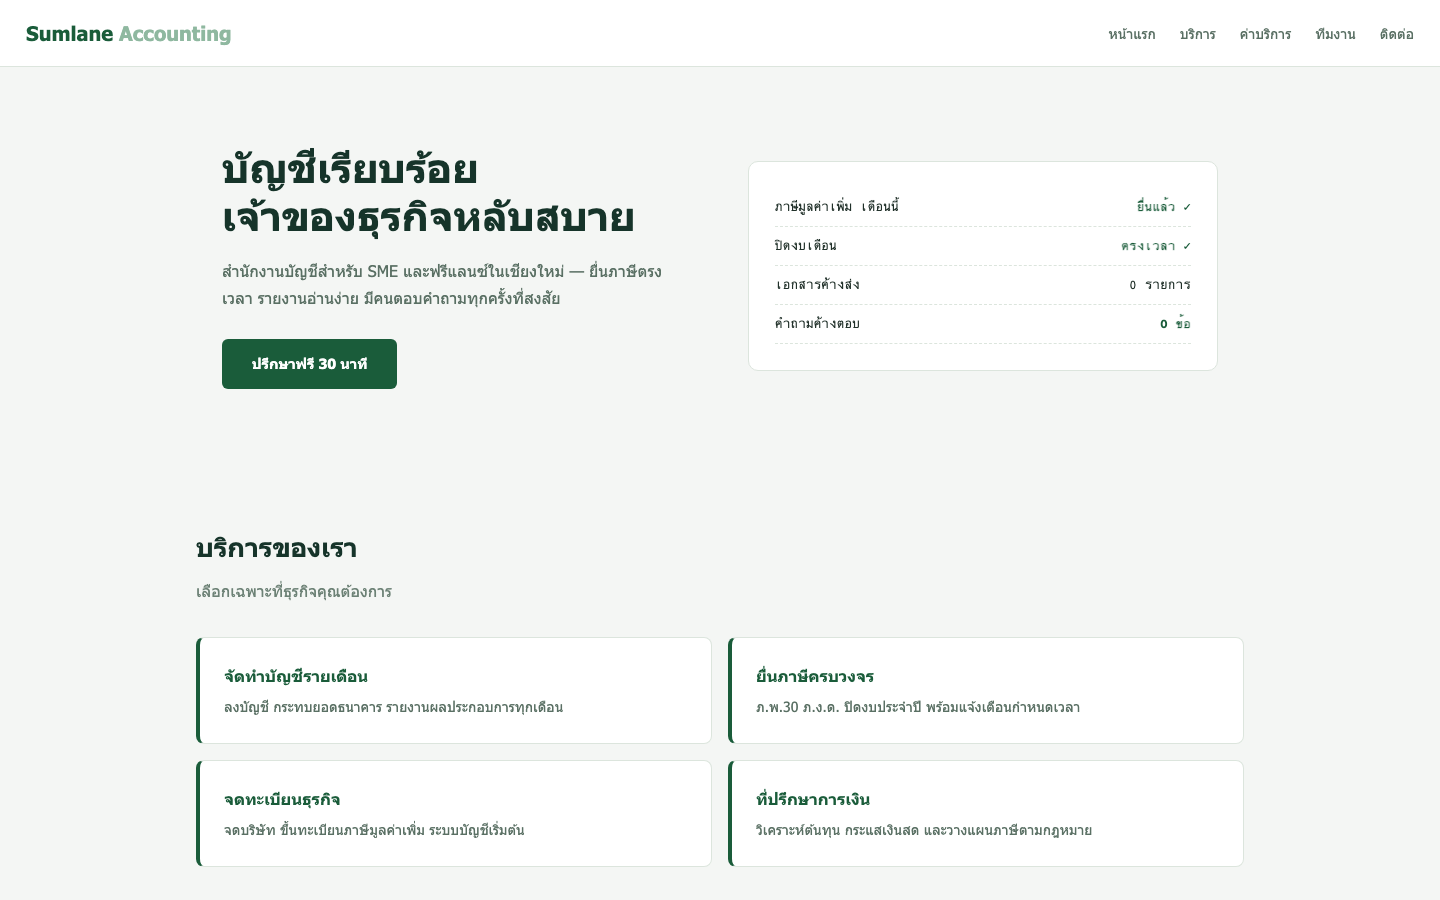Go to the บริการ nav item
1440x900 pixels.
tap(1197, 34)
